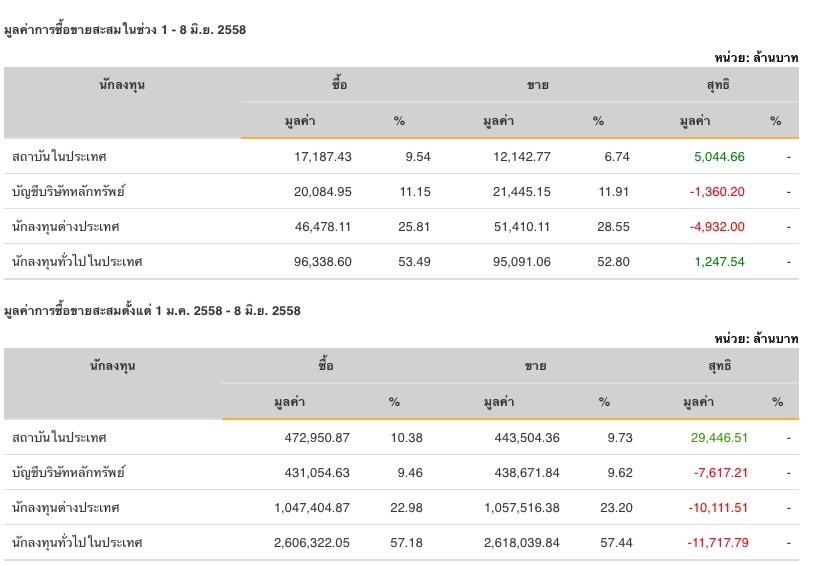Click สถาบันในประเทศ in the upper table
The image size is (817, 566).
pyautogui.click(x=60, y=157)
